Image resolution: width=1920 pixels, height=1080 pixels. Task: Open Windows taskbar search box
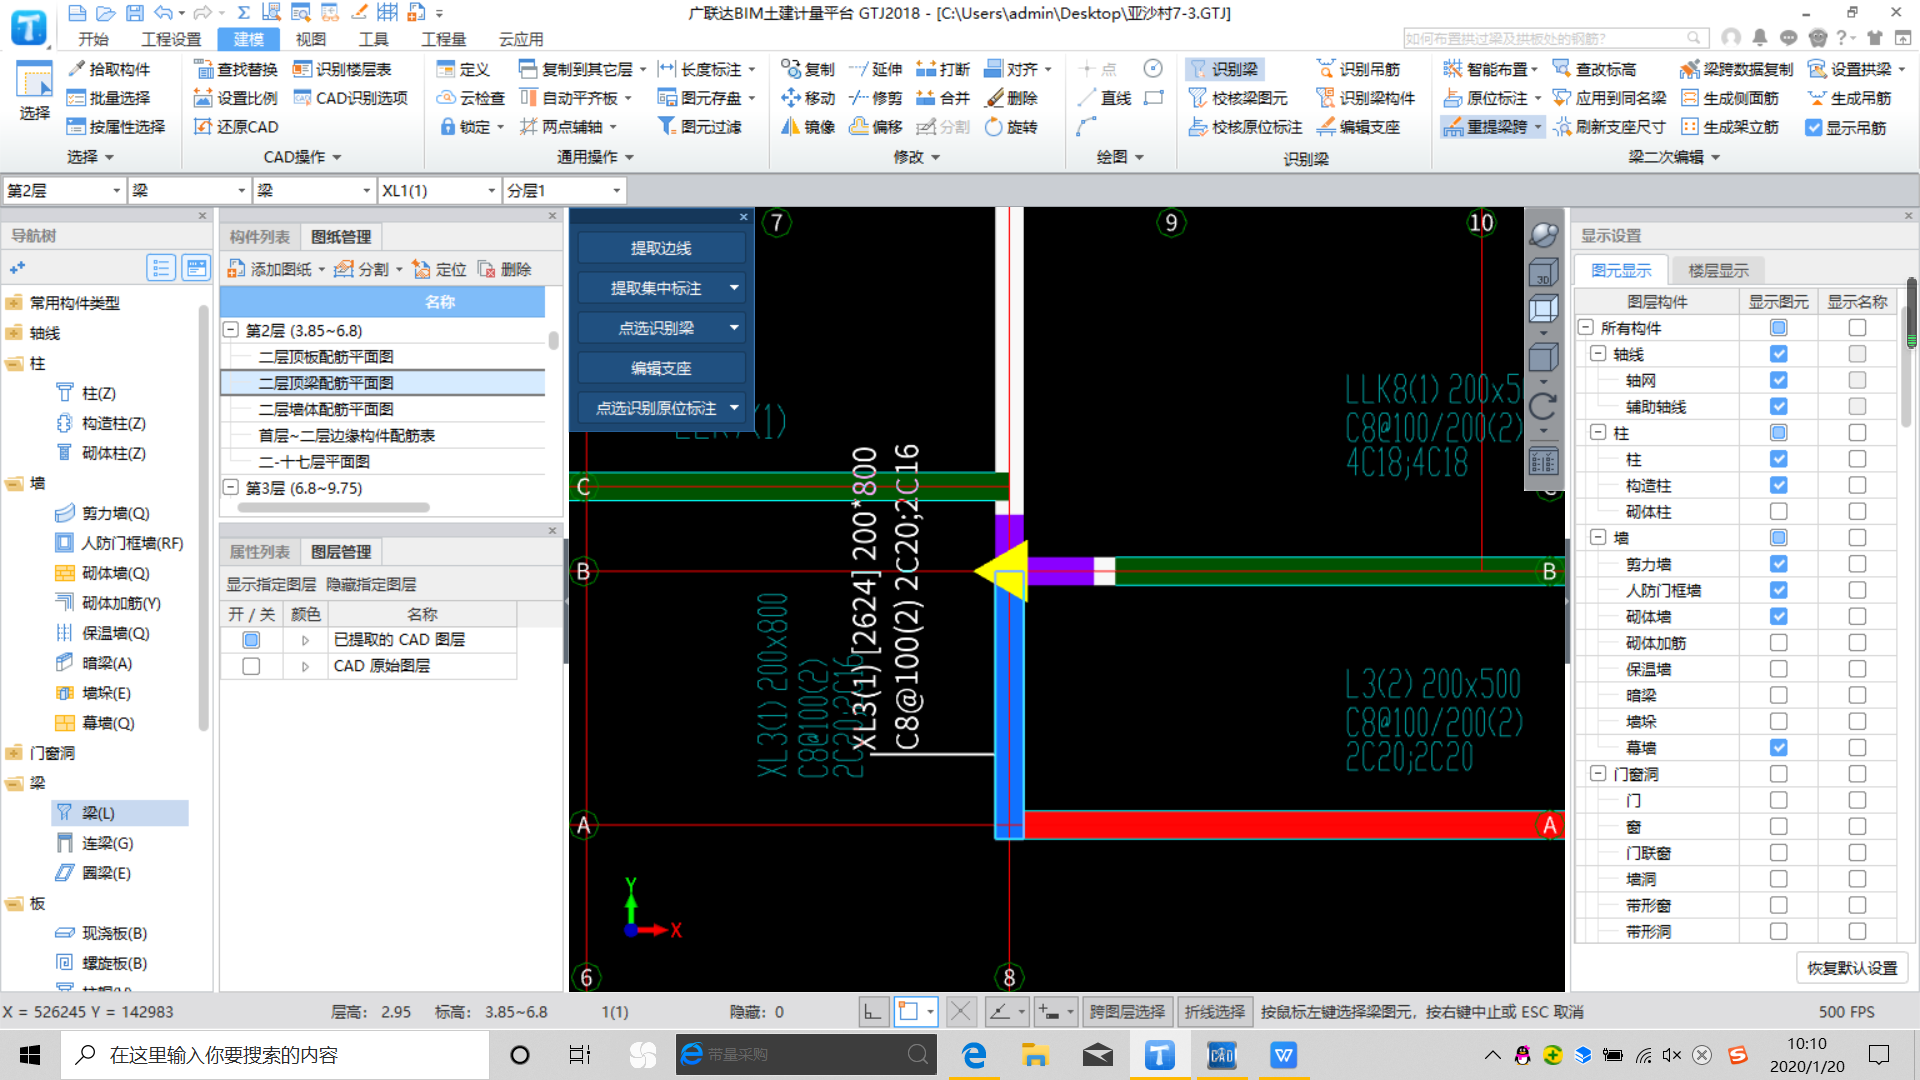(x=276, y=1055)
